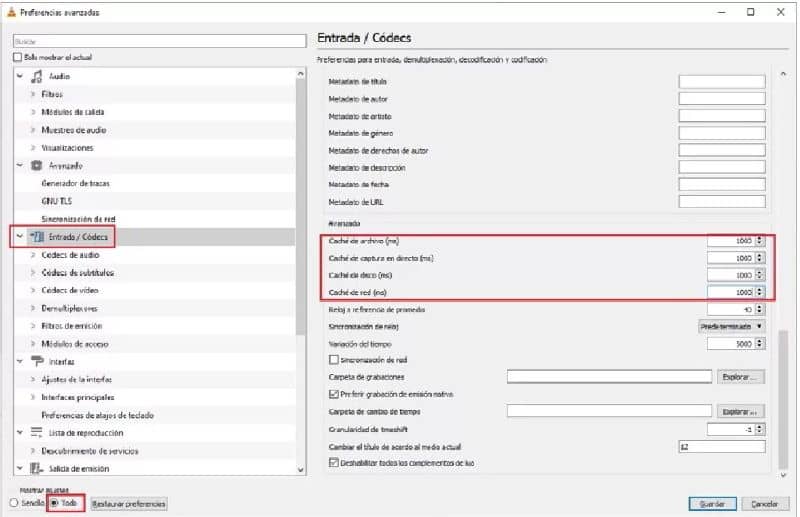Collapse the Avanzado tree section

click(x=20, y=165)
